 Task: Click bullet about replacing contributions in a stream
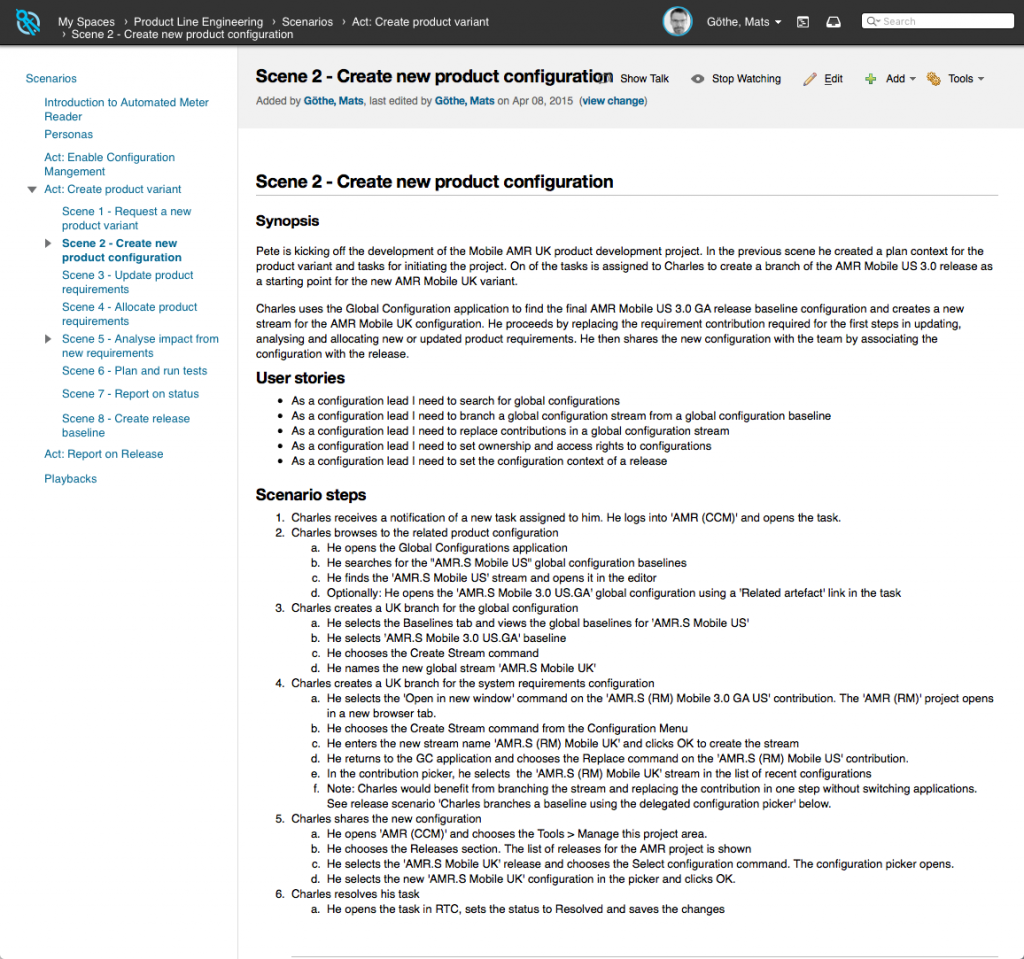pyautogui.click(x=510, y=431)
